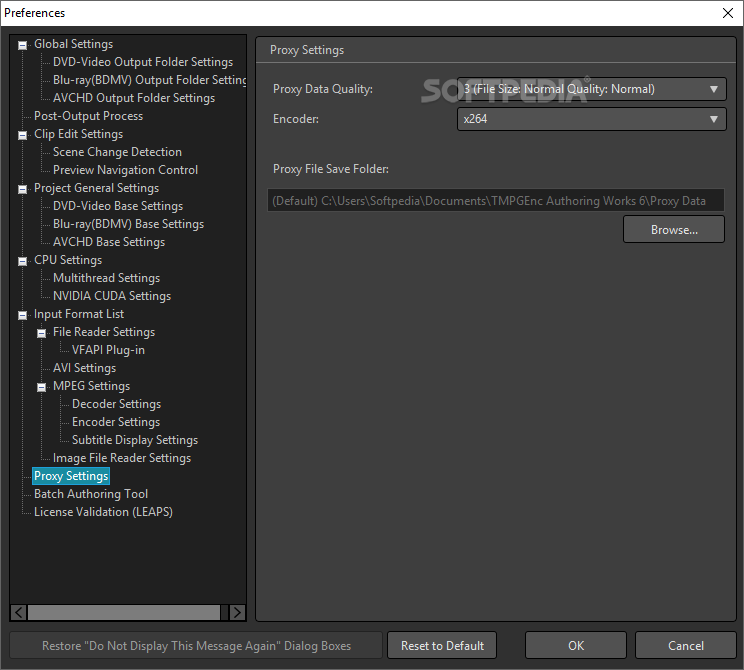Click the Input Format List label
This screenshot has width=744, height=670.
[79, 314]
